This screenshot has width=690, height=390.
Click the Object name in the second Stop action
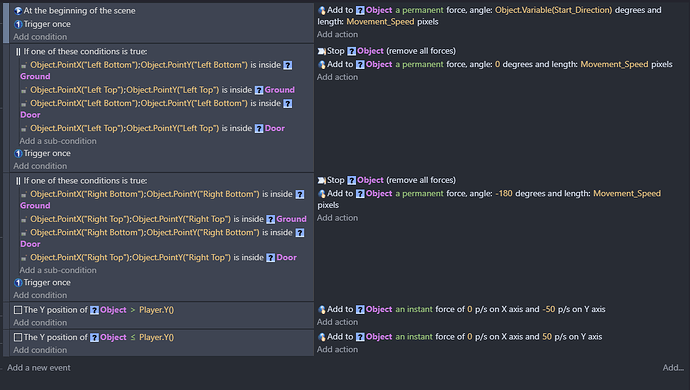370,180
